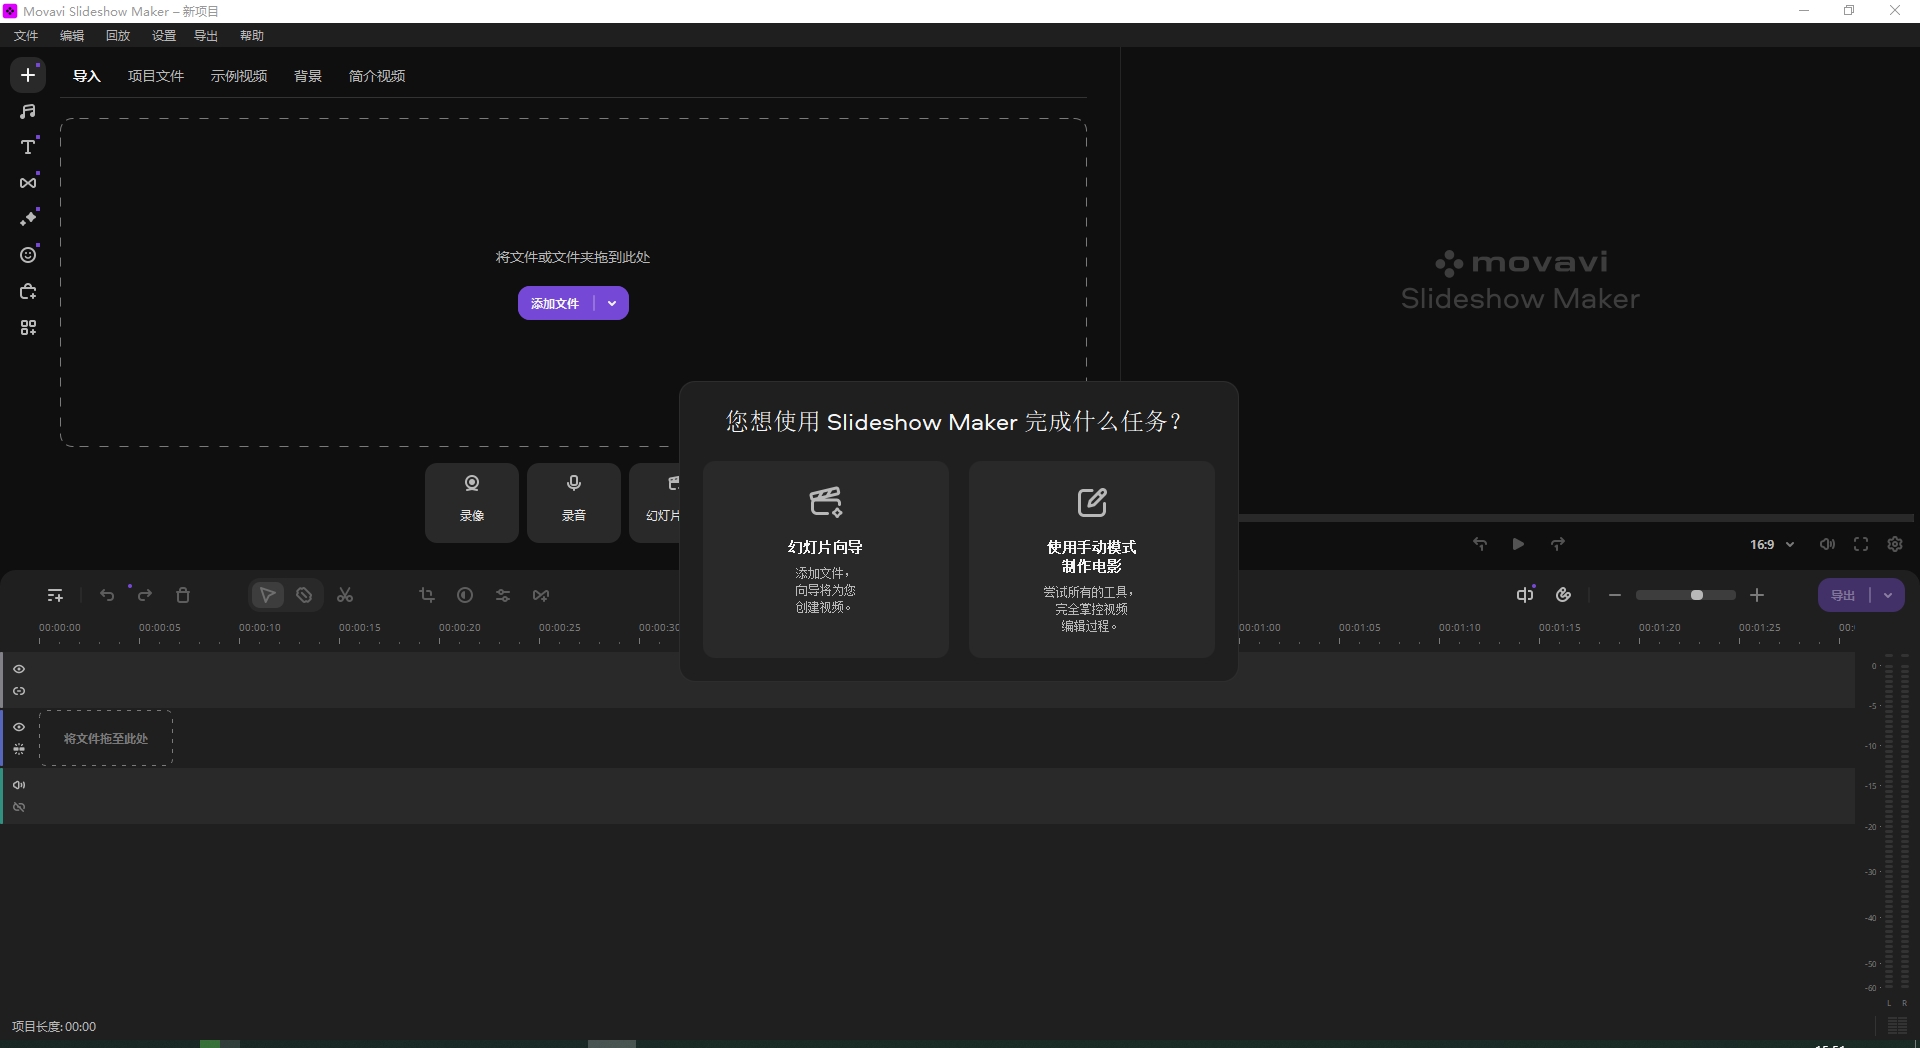
Task: Open preview settings gear
Action: pyautogui.click(x=1895, y=544)
